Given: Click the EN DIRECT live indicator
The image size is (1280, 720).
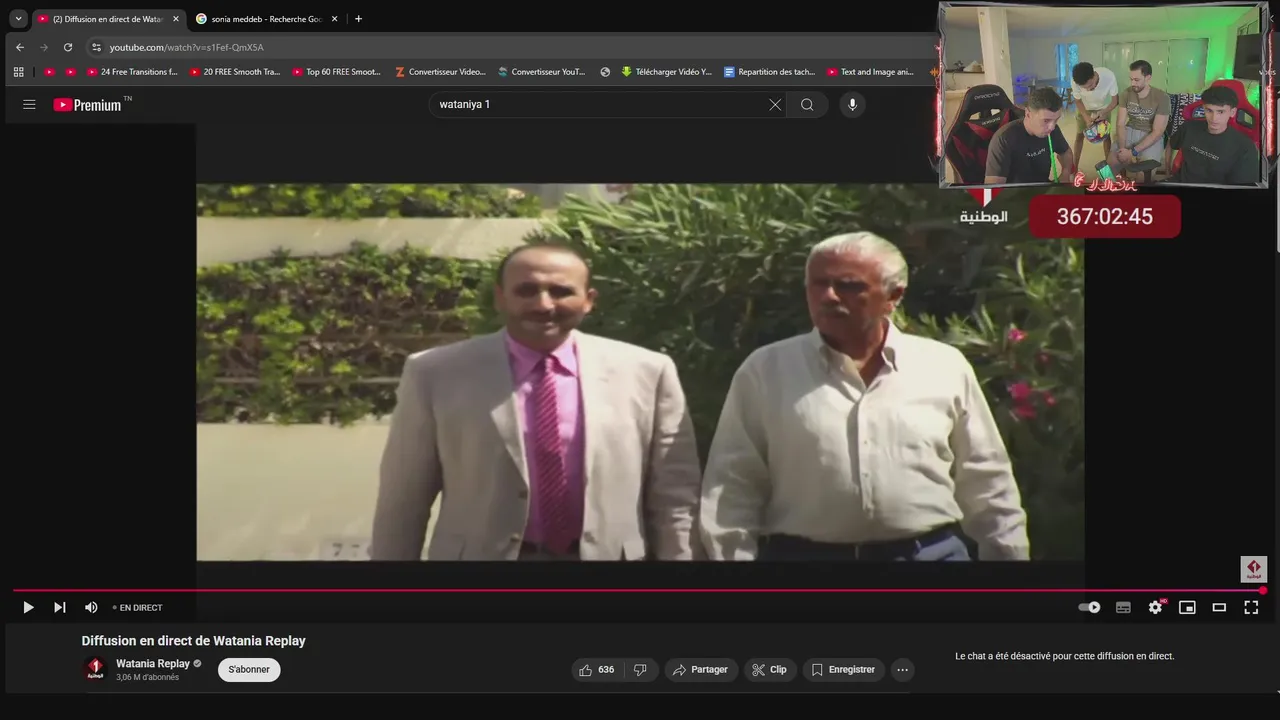Looking at the screenshot, I should 137,607.
